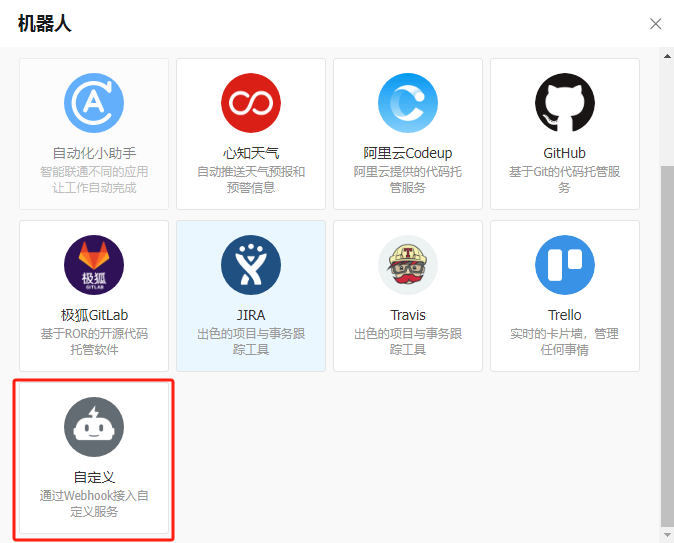Image resolution: width=674 pixels, height=543 pixels.
Task: Click the GitHub title text
Action: point(565,153)
